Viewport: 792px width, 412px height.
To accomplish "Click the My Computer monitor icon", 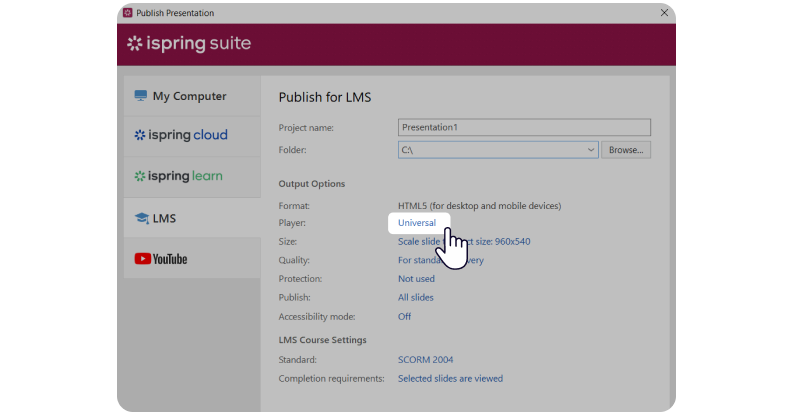I will click(x=141, y=96).
